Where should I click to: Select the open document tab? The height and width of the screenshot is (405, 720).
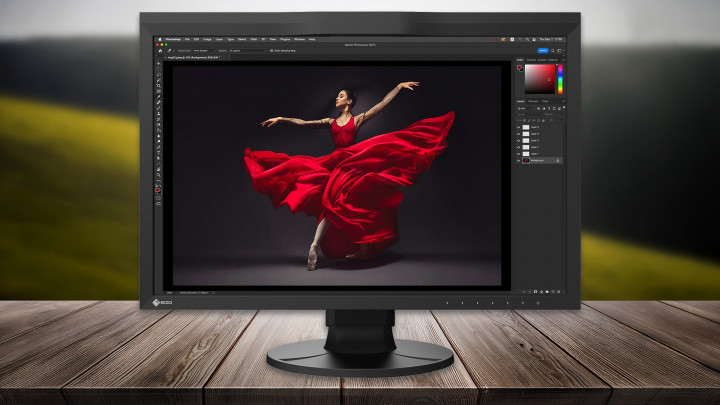(193, 57)
